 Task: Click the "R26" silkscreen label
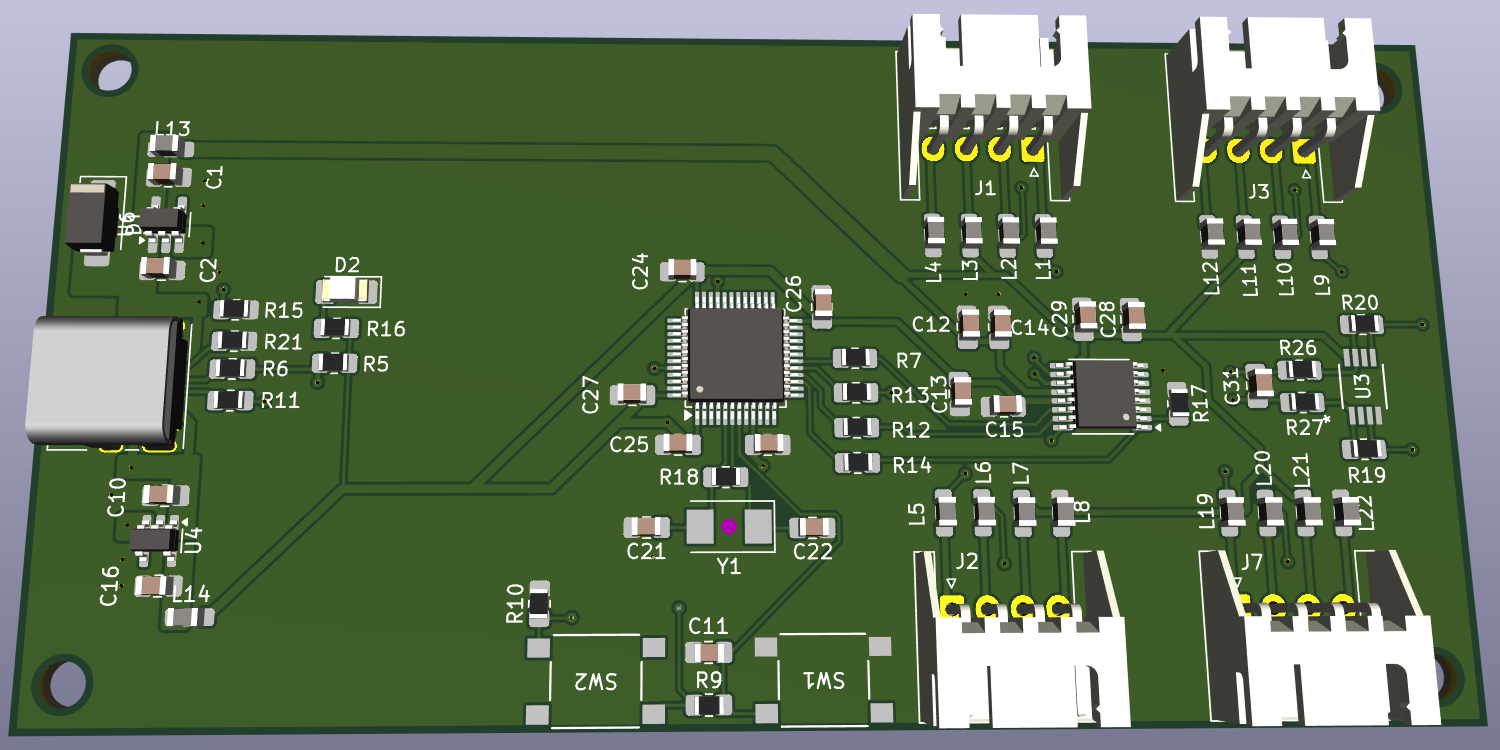point(1298,347)
